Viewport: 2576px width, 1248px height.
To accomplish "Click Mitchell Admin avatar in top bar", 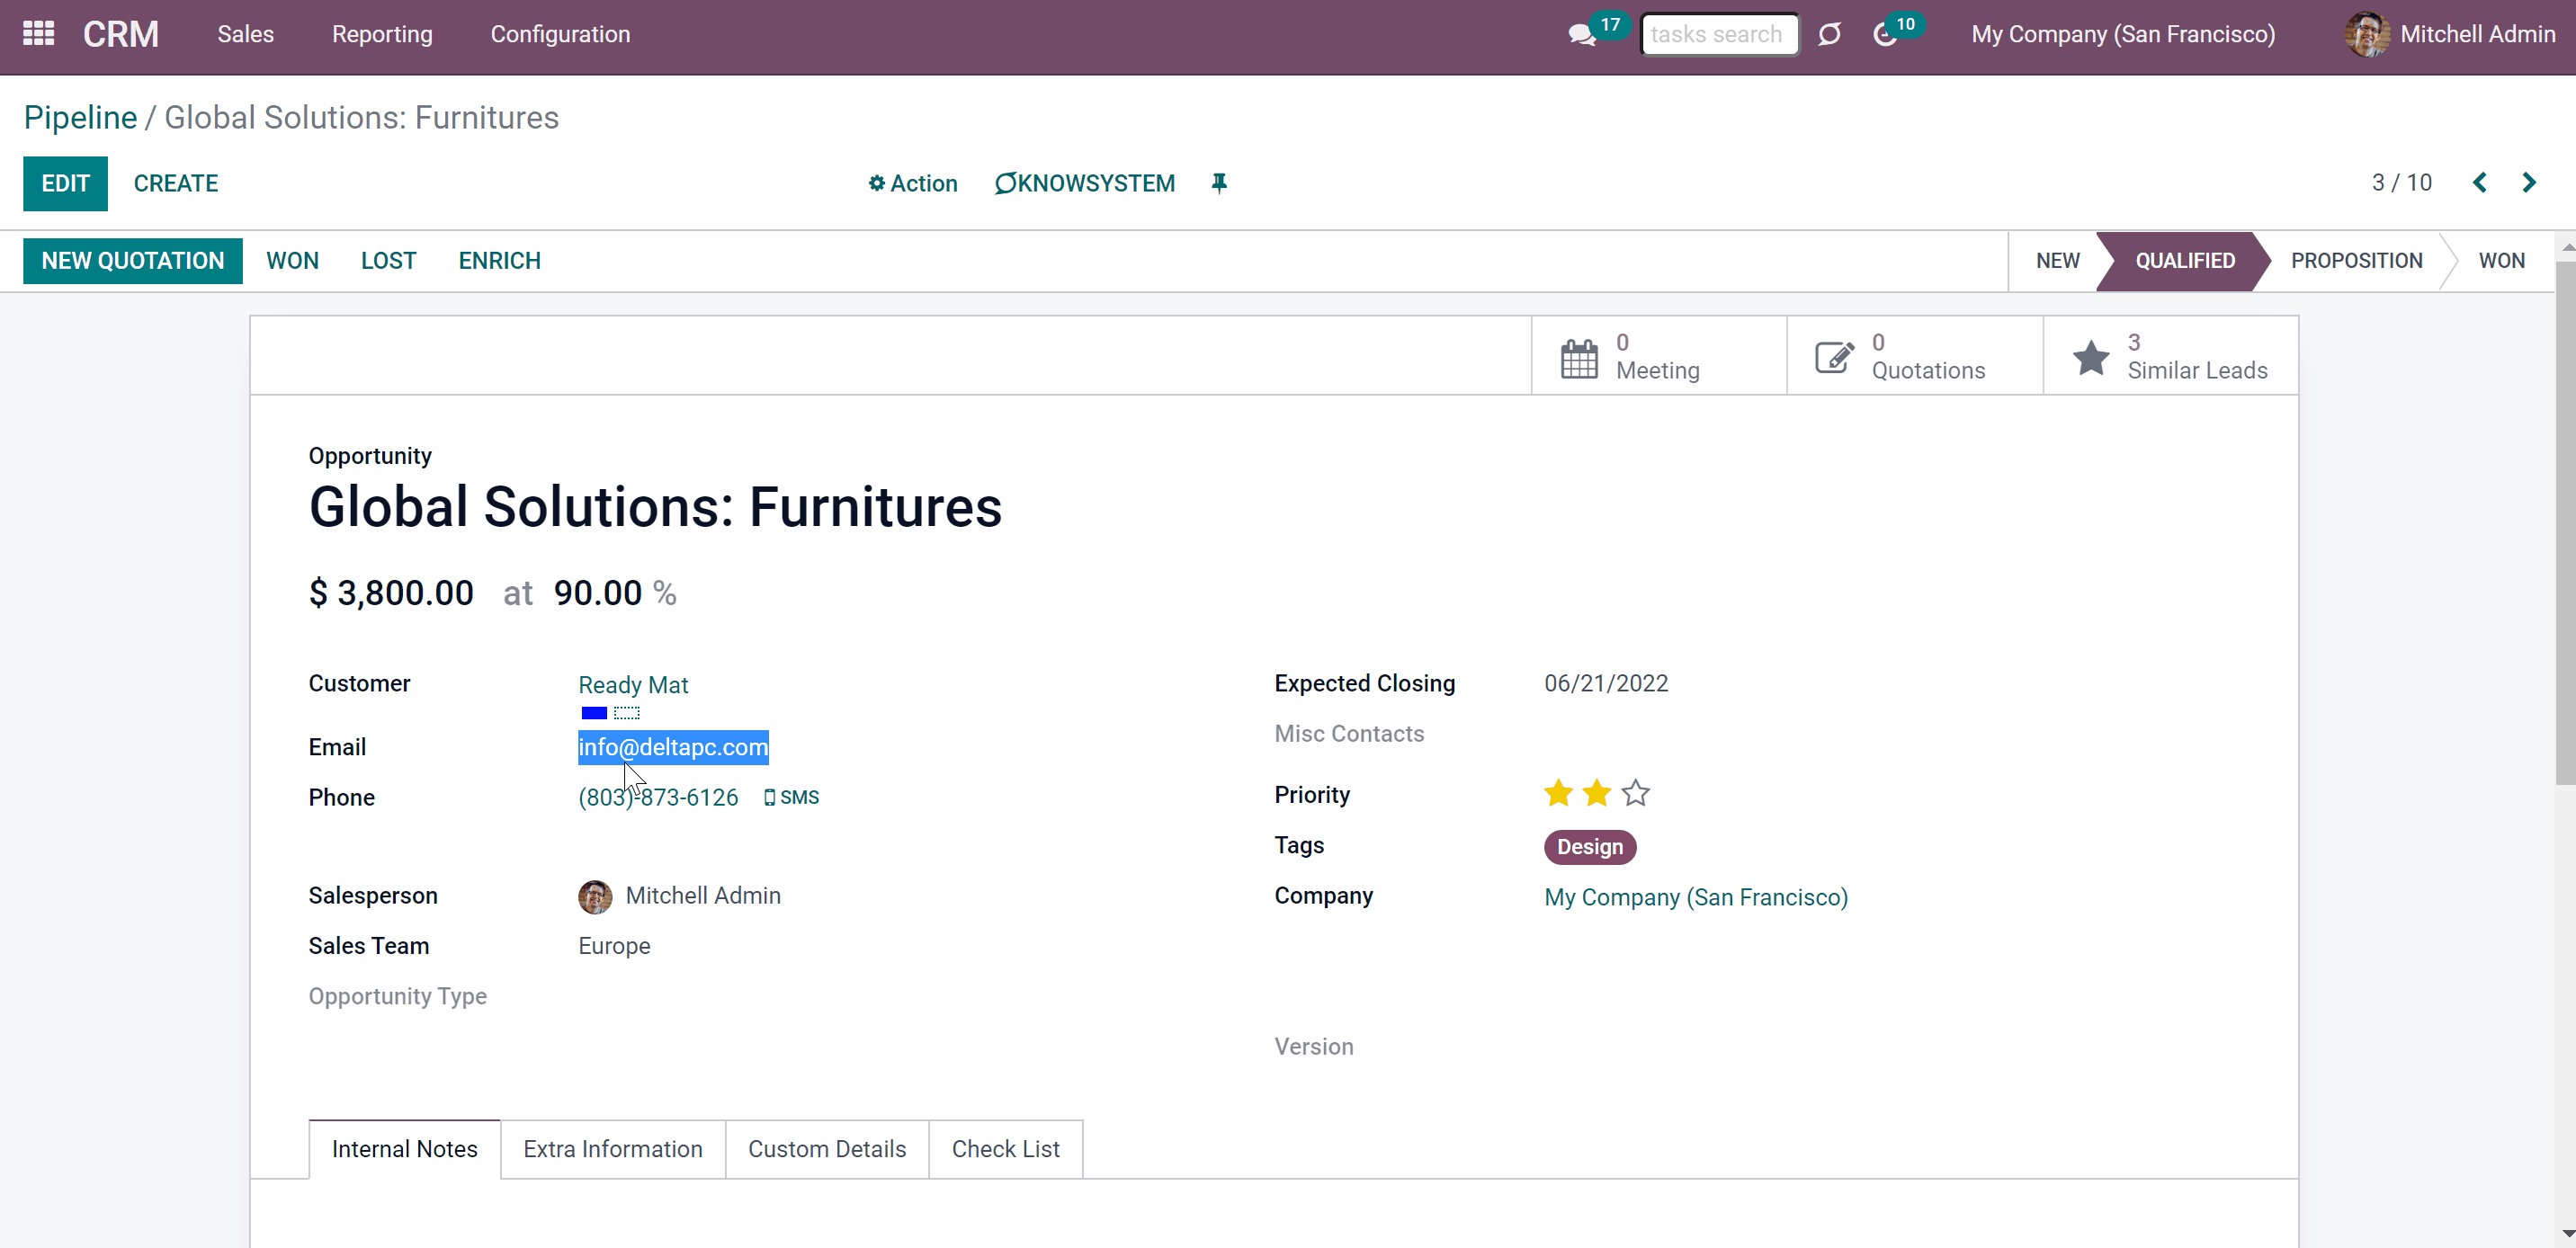I will click(2366, 34).
